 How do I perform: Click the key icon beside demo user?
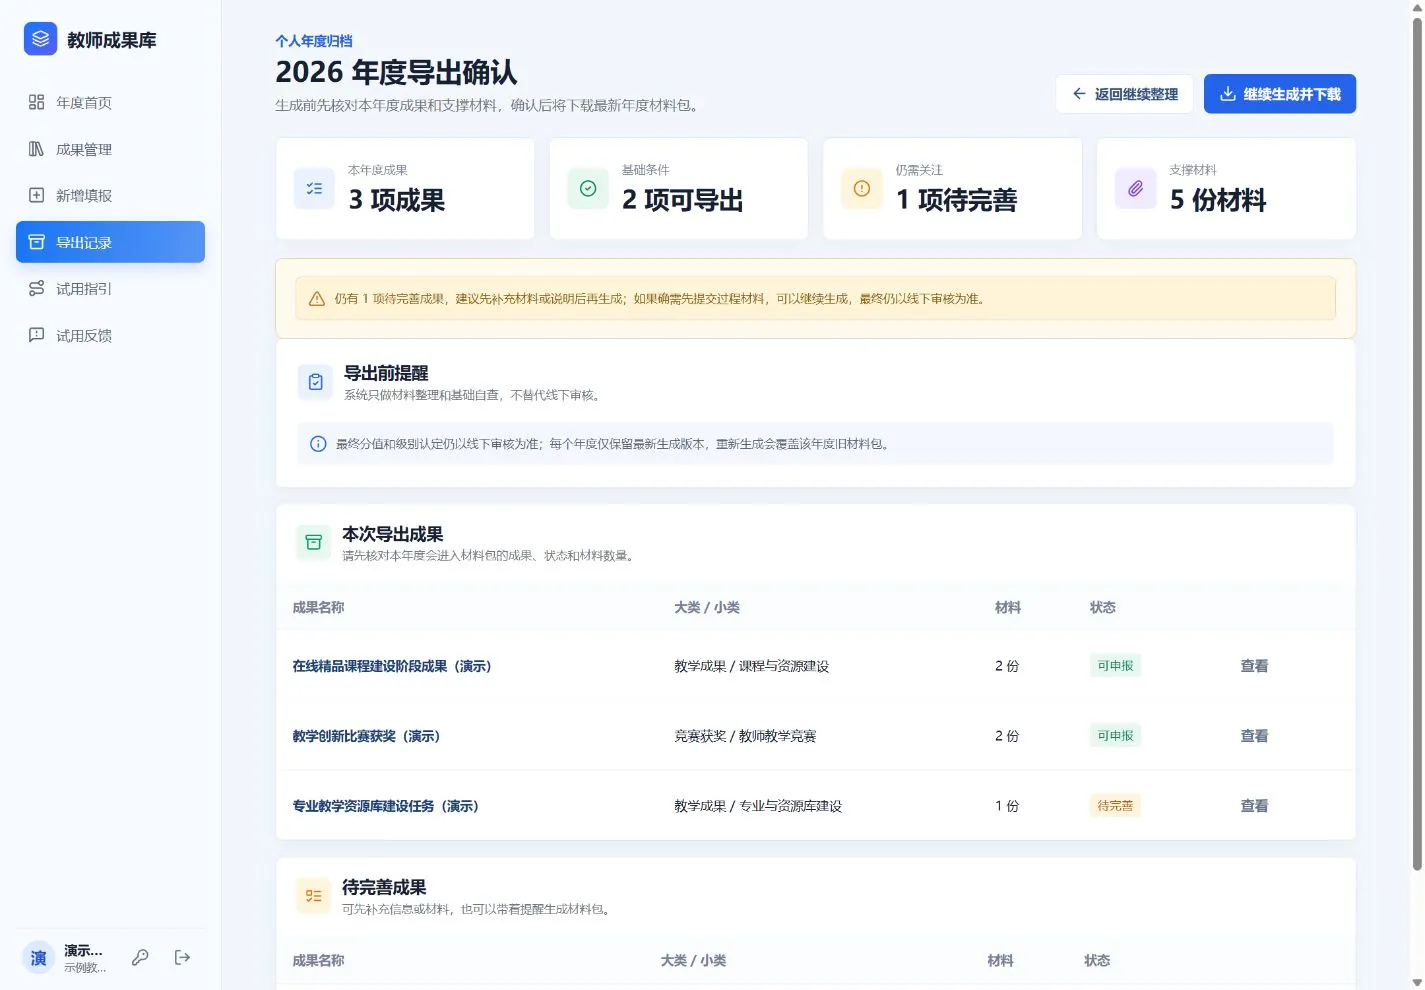click(x=140, y=957)
